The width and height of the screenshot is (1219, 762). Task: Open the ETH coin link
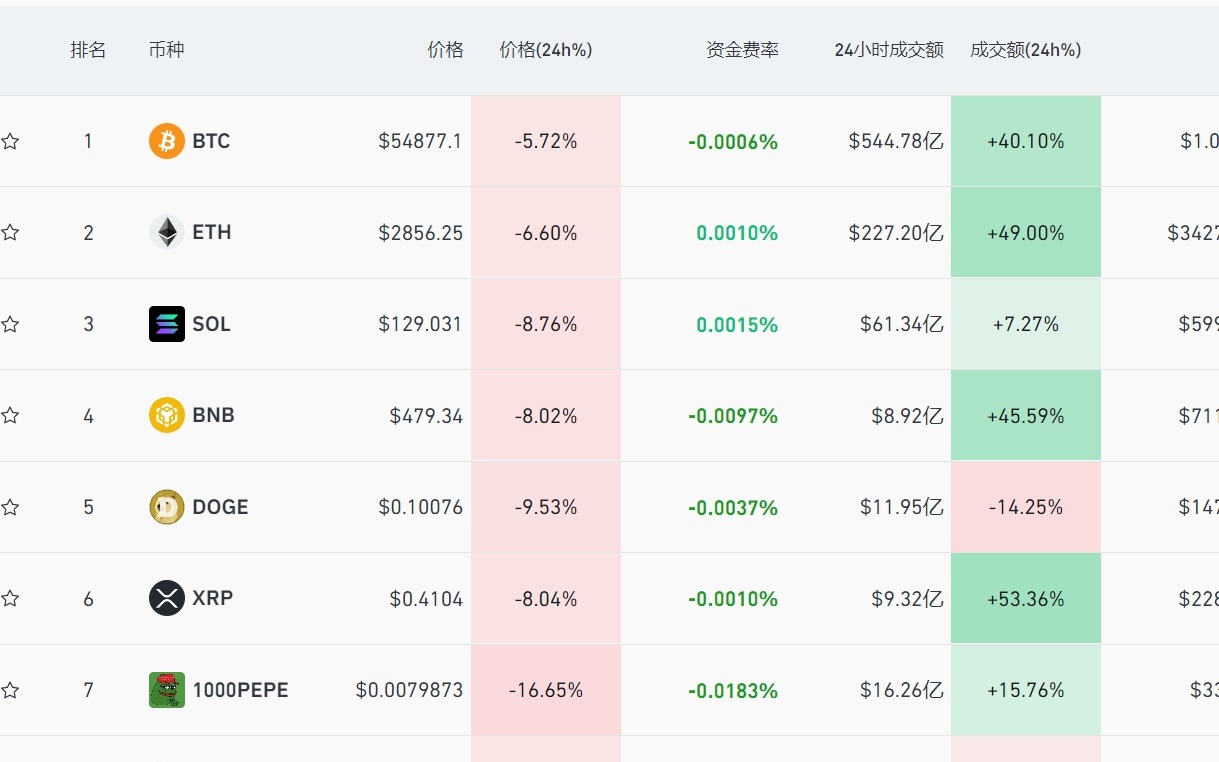click(x=212, y=233)
